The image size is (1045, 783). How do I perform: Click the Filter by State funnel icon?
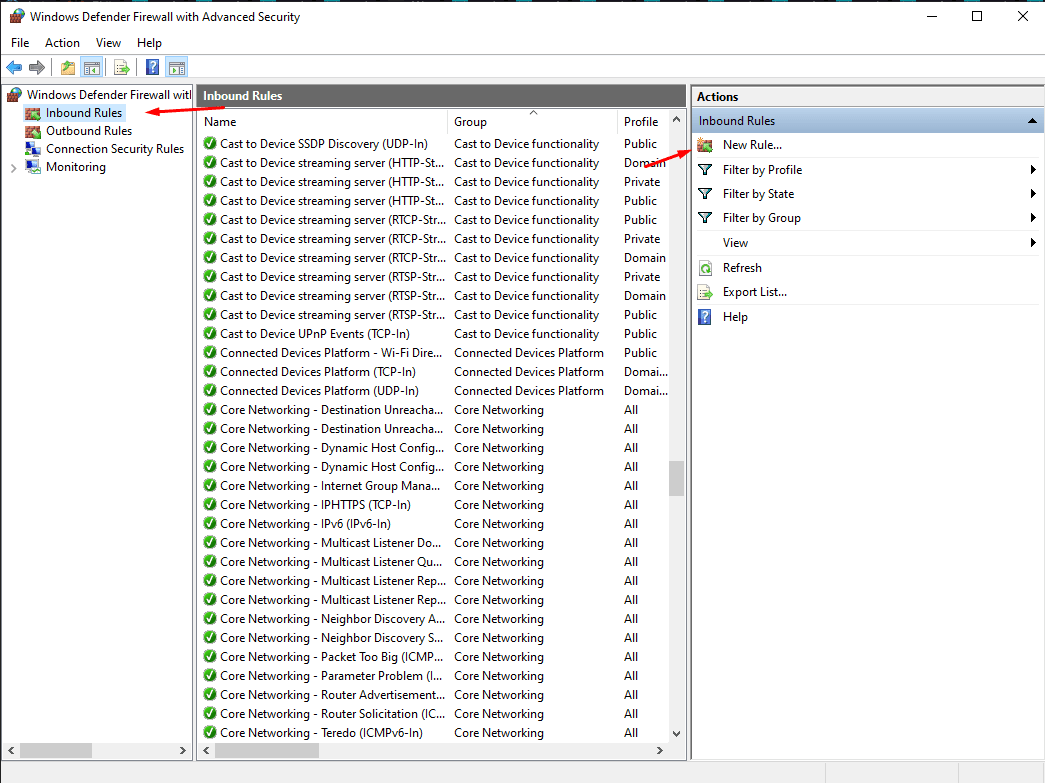pos(705,194)
